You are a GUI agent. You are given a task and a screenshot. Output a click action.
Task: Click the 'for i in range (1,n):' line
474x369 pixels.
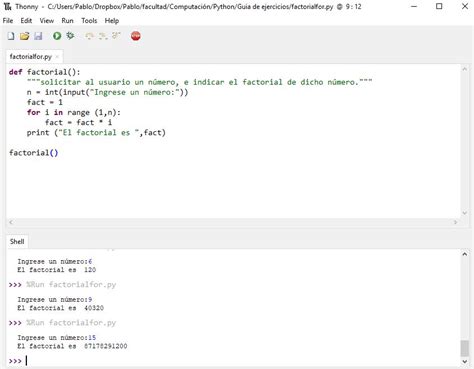[x=74, y=112]
